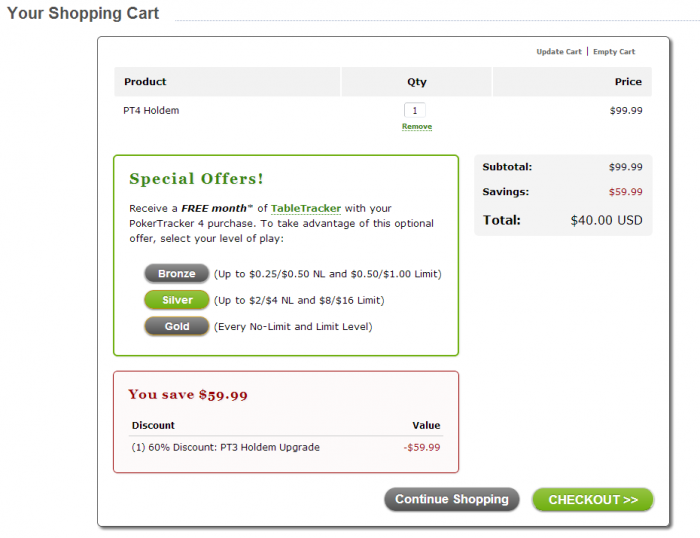Click the PT4 Holdem product name
This screenshot has height=538, width=700.
point(151,110)
